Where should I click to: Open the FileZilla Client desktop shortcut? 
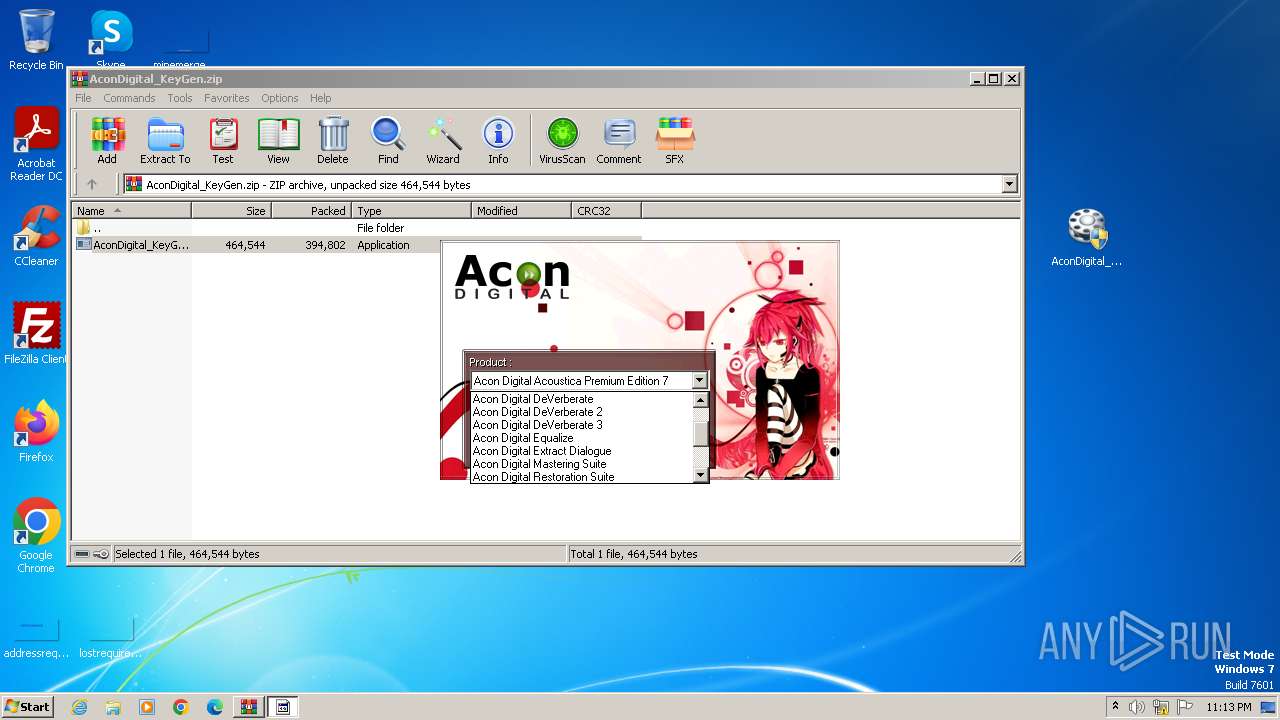(x=36, y=333)
